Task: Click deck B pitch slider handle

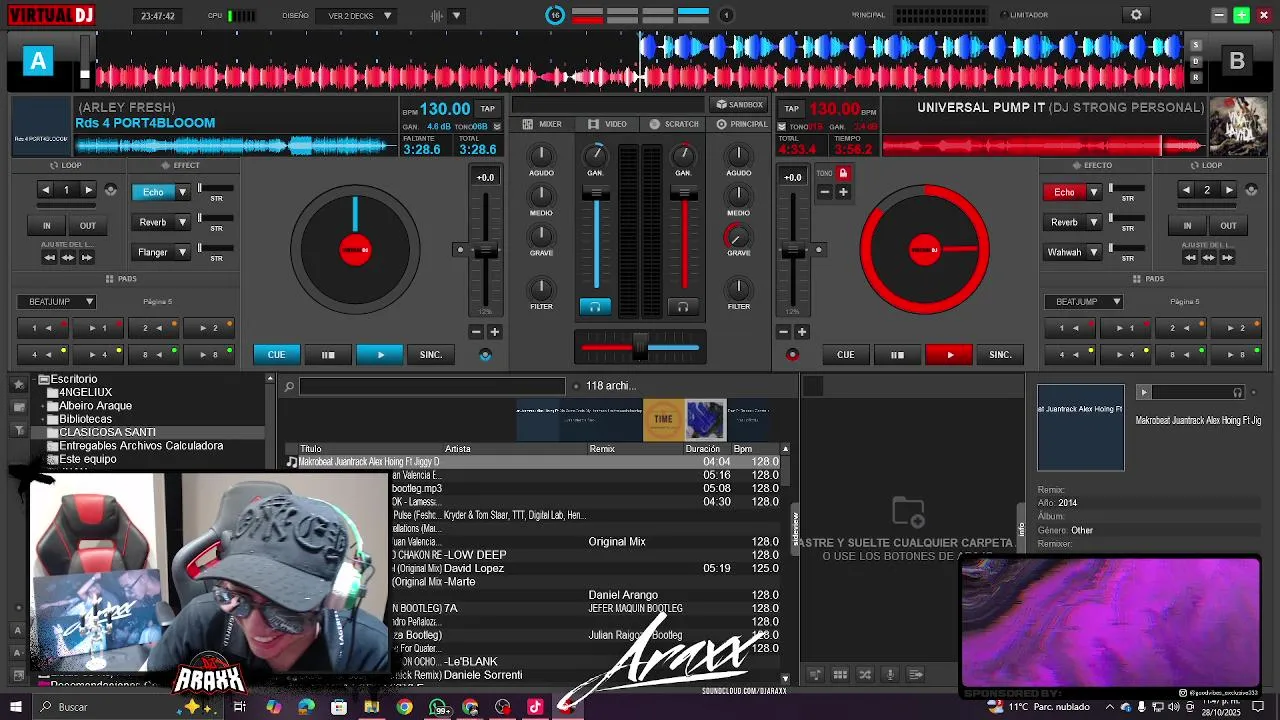Action: tap(793, 250)
